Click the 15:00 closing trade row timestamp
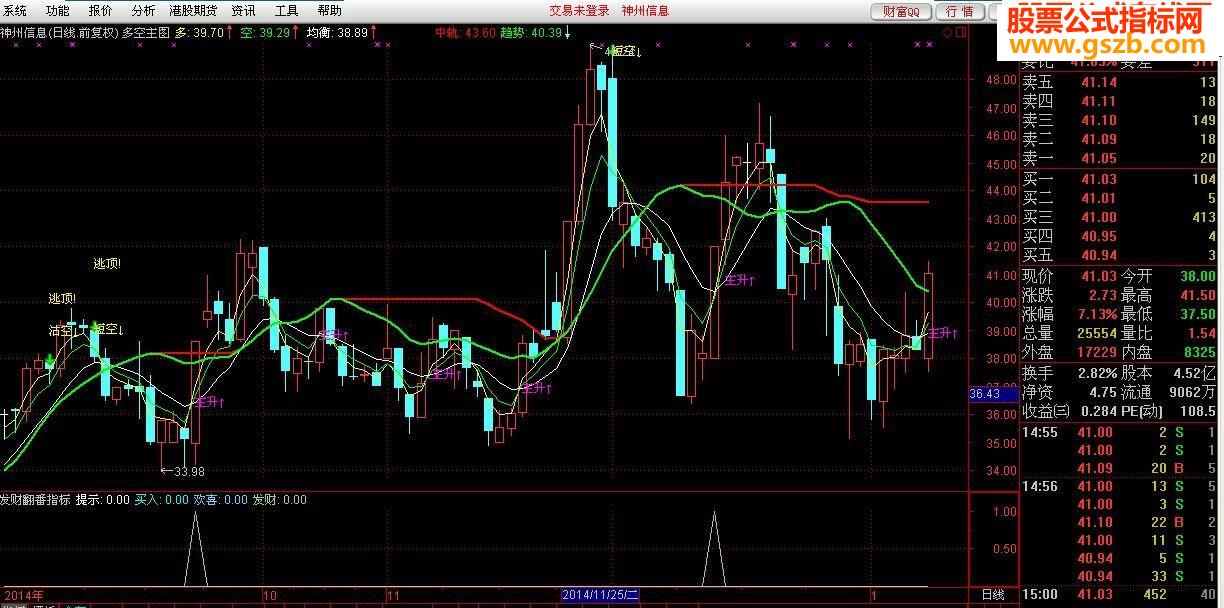This screenshot has height=608, width=1224. [1038, 594]
